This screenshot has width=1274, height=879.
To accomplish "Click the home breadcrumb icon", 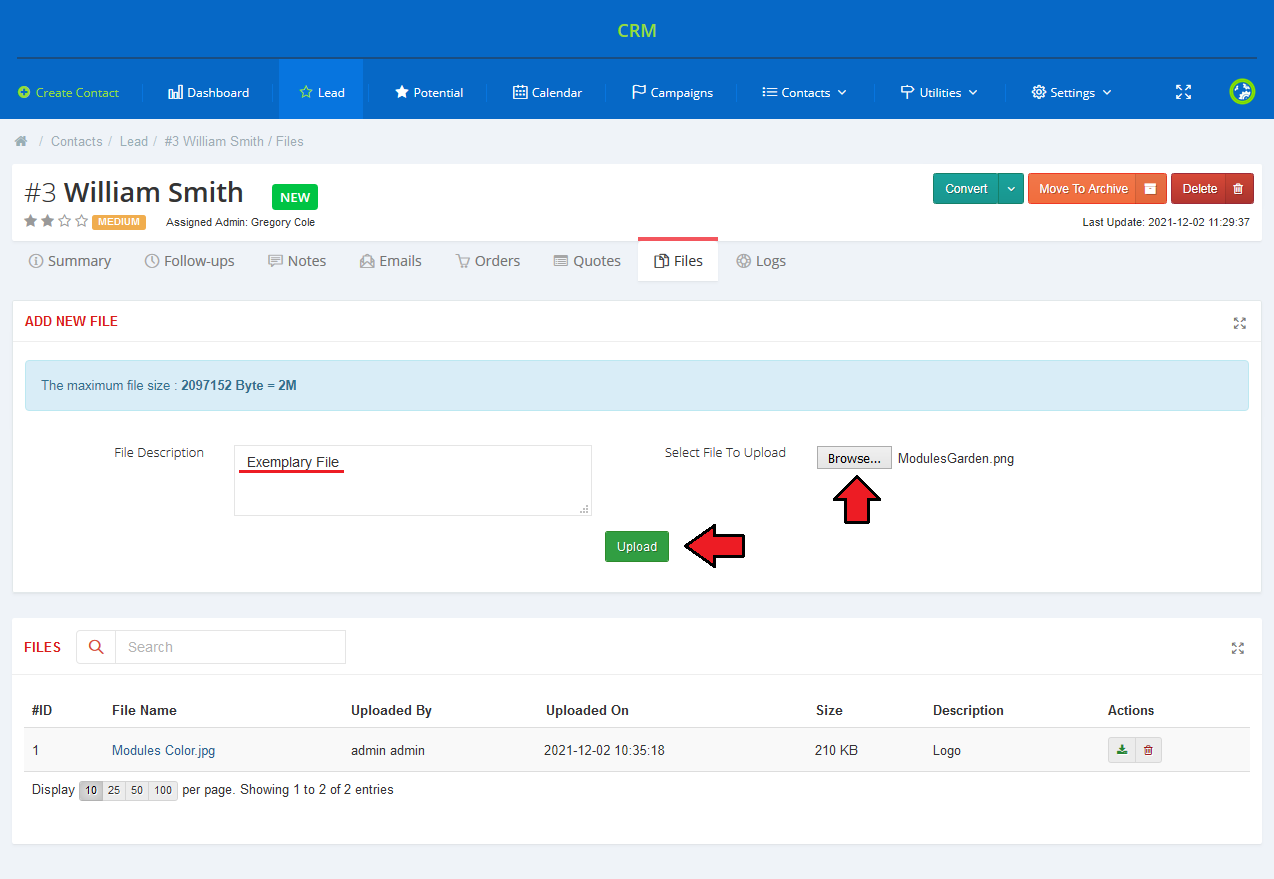I will [21, 141].
